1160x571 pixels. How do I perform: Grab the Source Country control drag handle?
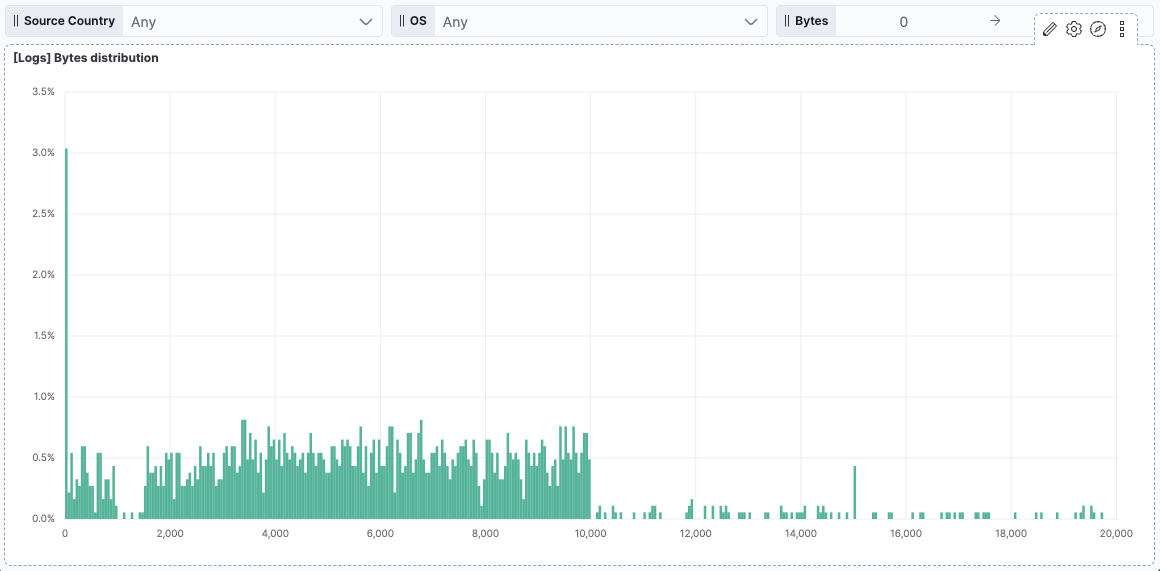[16, 21]
